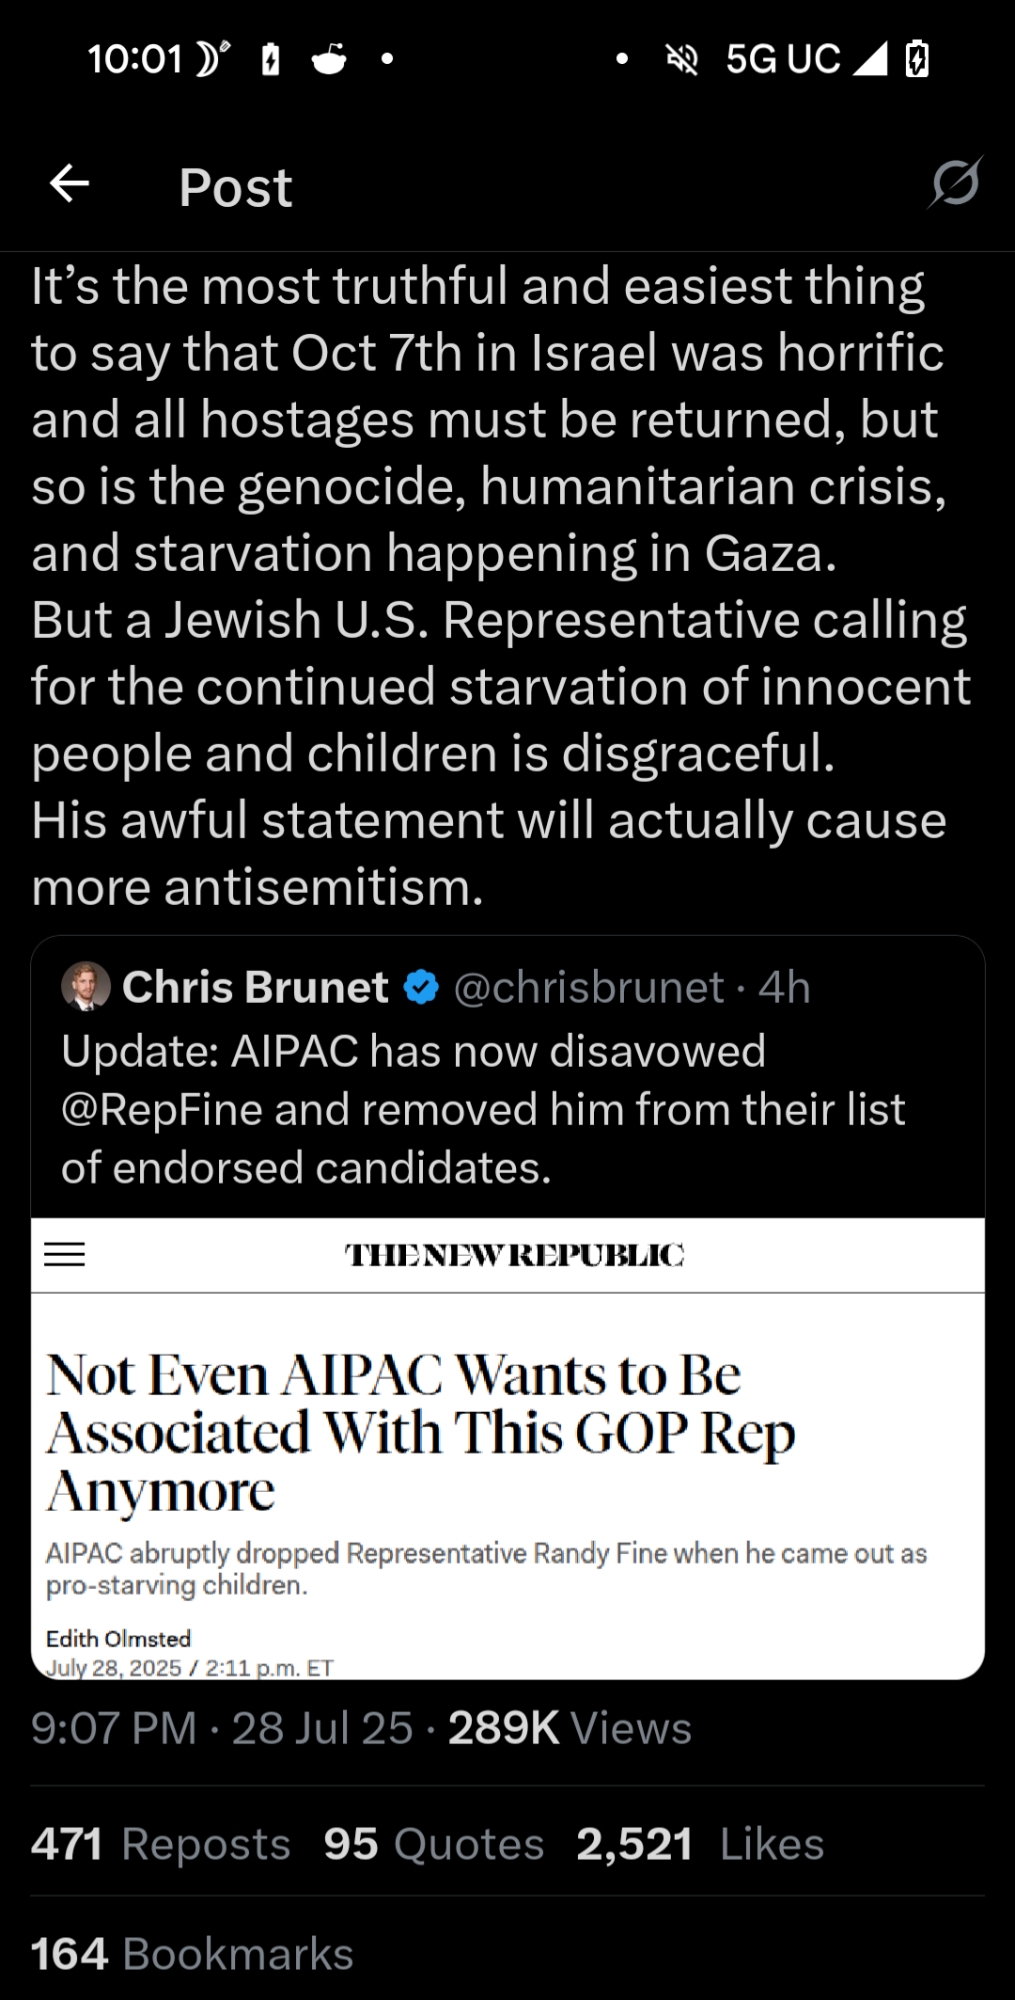Open the 95 Quotes list
This screenshot has height=2000, width=1015.
(x=434, y=1844)
